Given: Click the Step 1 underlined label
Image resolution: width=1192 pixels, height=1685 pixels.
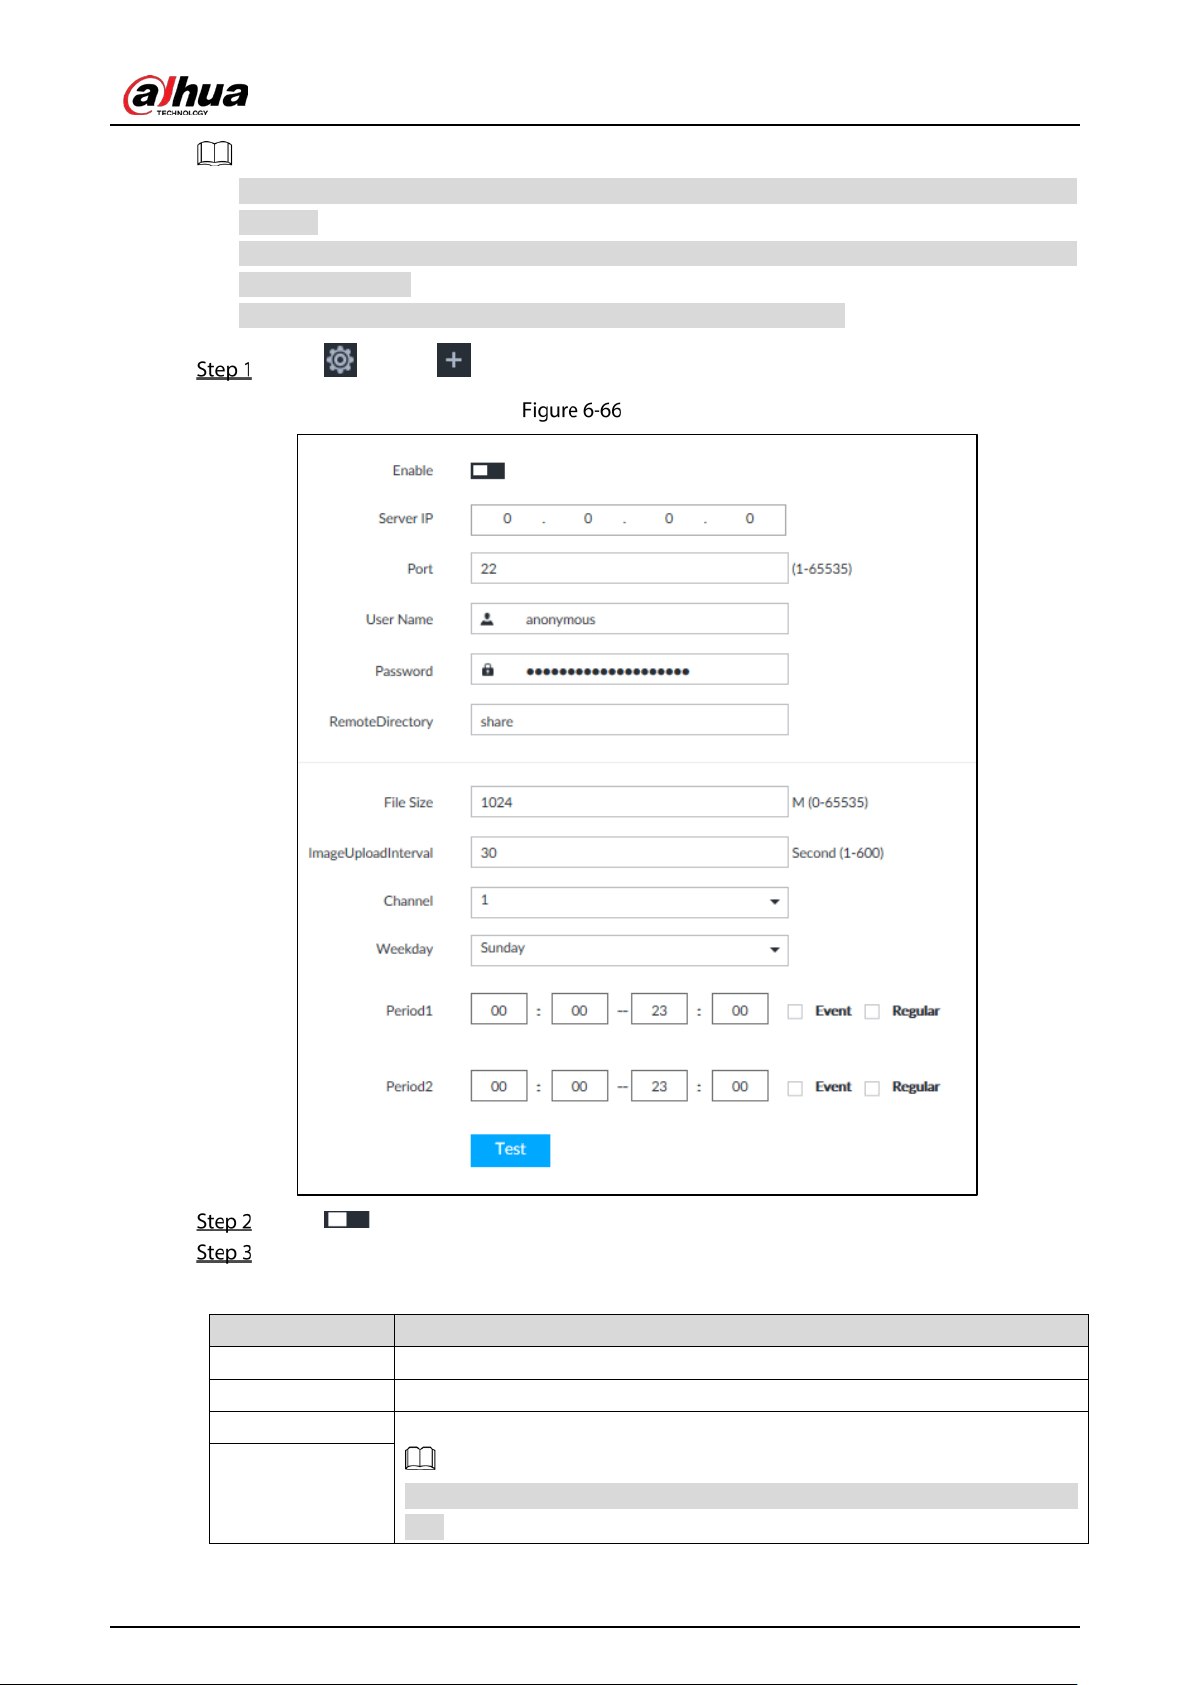Looking at the screenshot, I should (224, 370).
